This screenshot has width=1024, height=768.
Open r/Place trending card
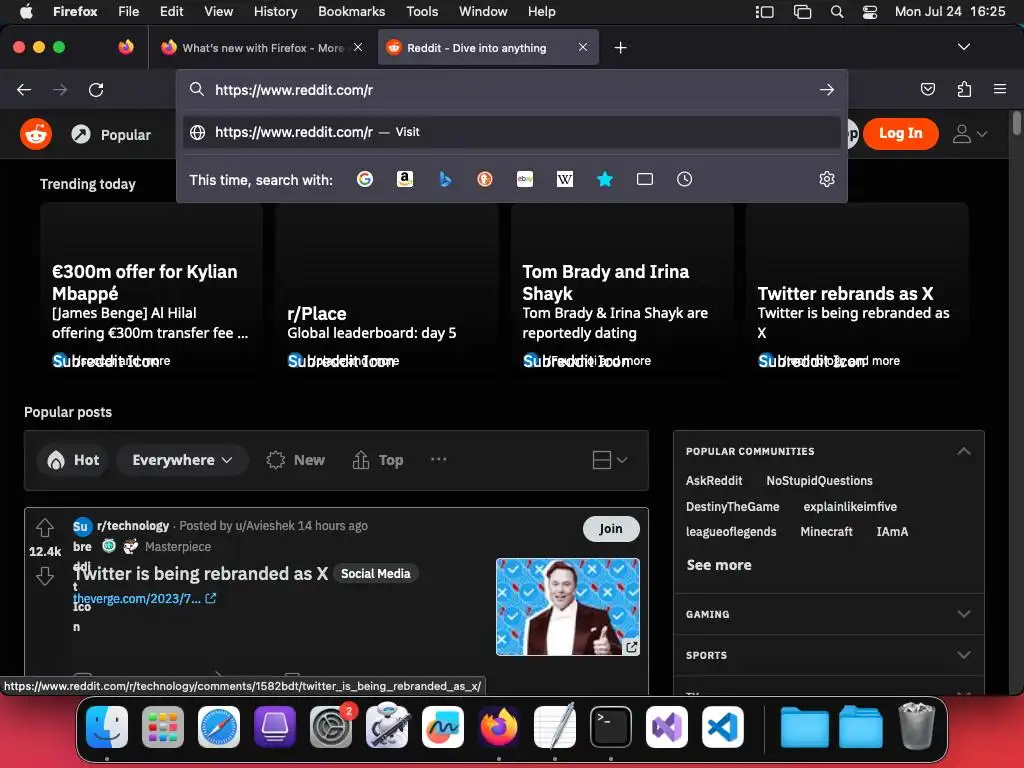pos(387,291)
